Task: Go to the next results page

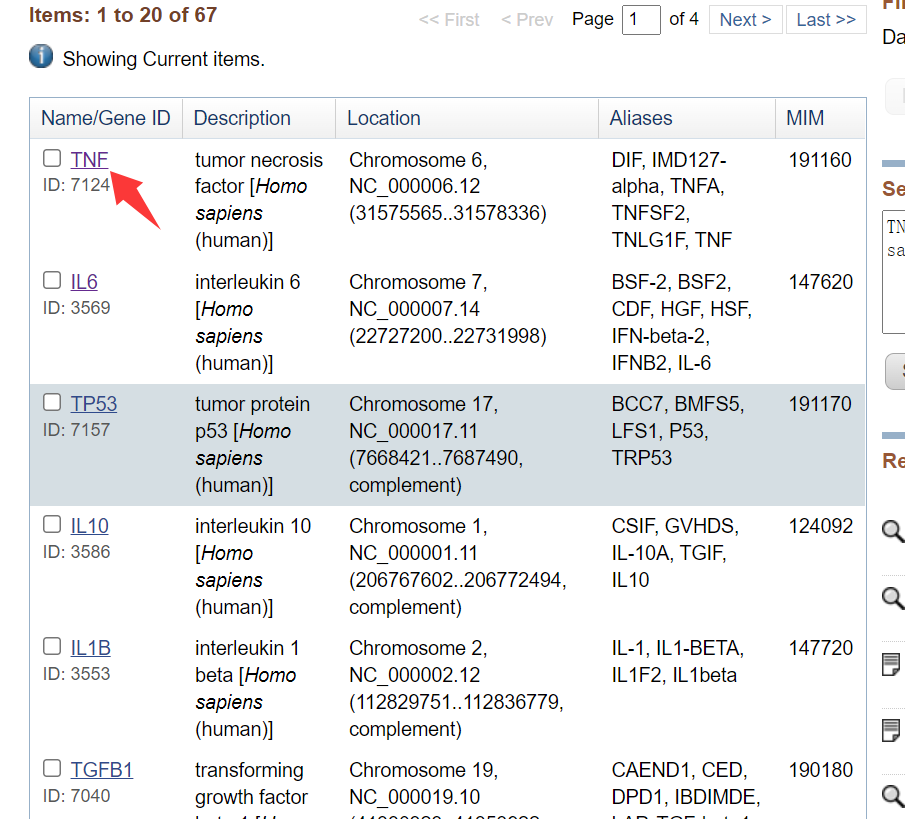Action: (x=745, y=20)
